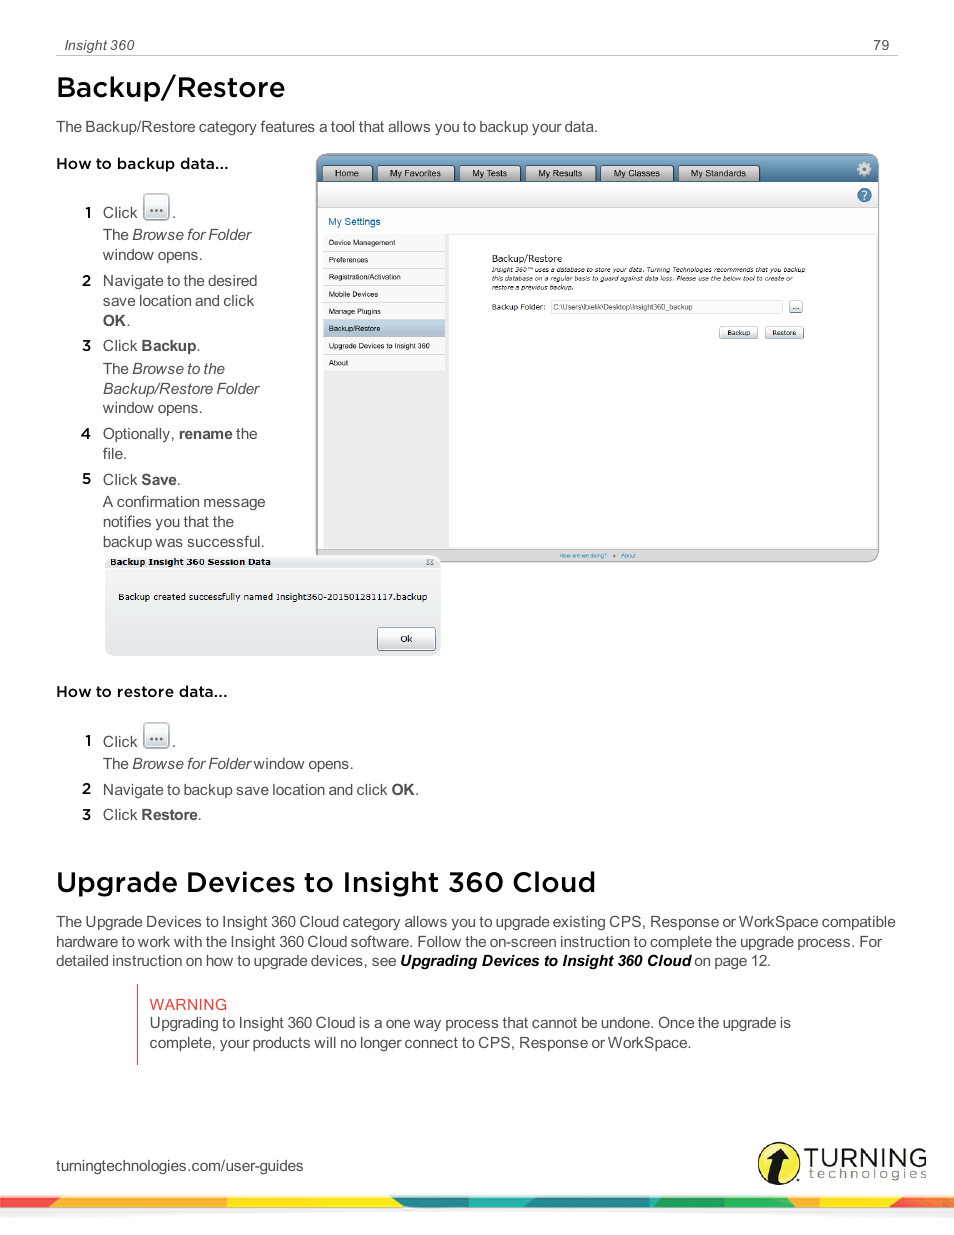Click the Restore button
Screen dimensions: 954x1235
pos(784,333)
